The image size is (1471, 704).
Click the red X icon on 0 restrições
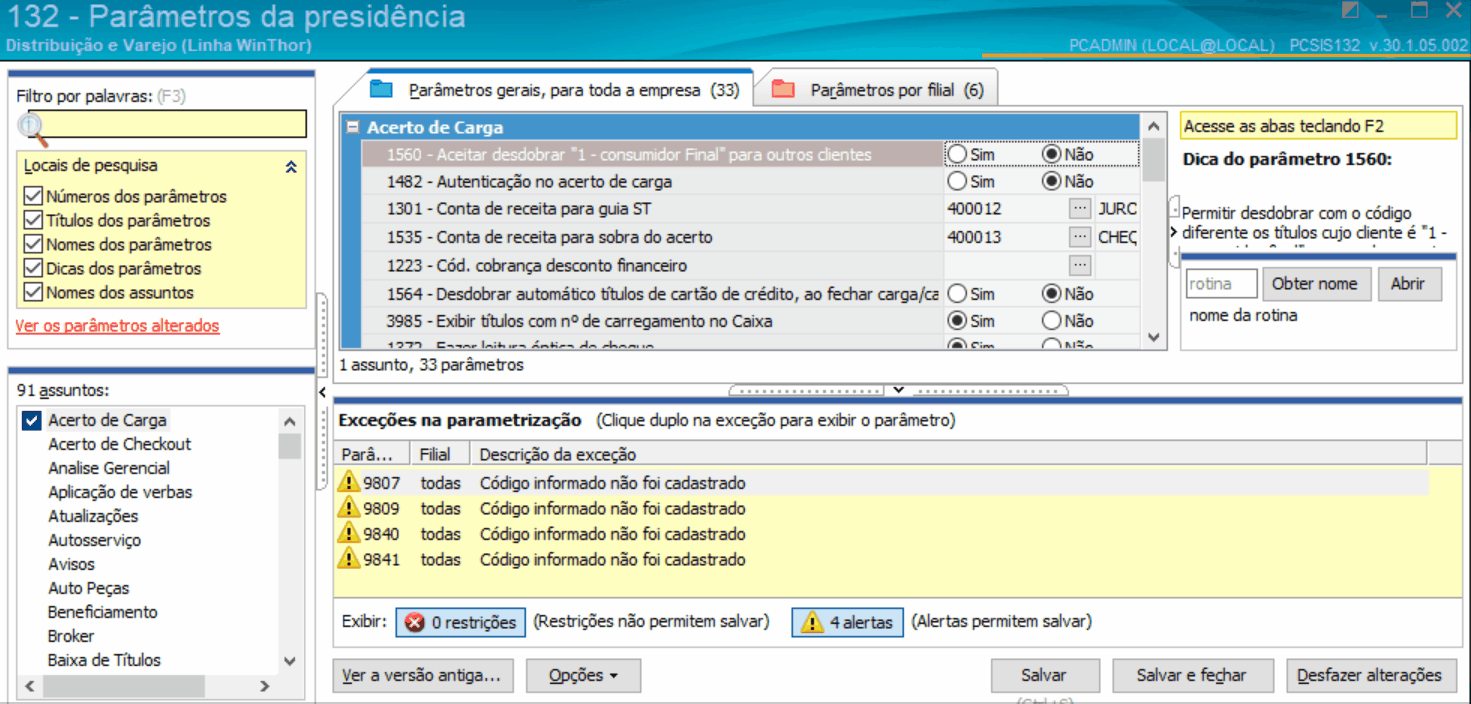click(x=414, y=622)
